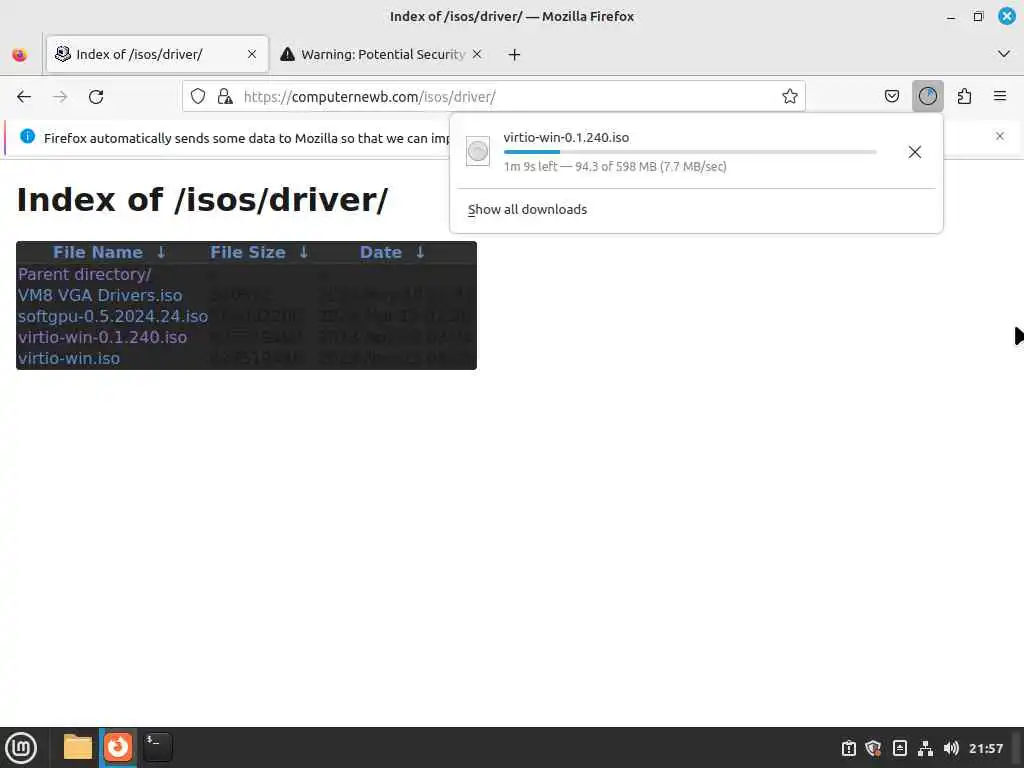Viewport: 1024px width, 768px height.
Task: Open the extensions puzzle icon
Action: tap(964, 97)
